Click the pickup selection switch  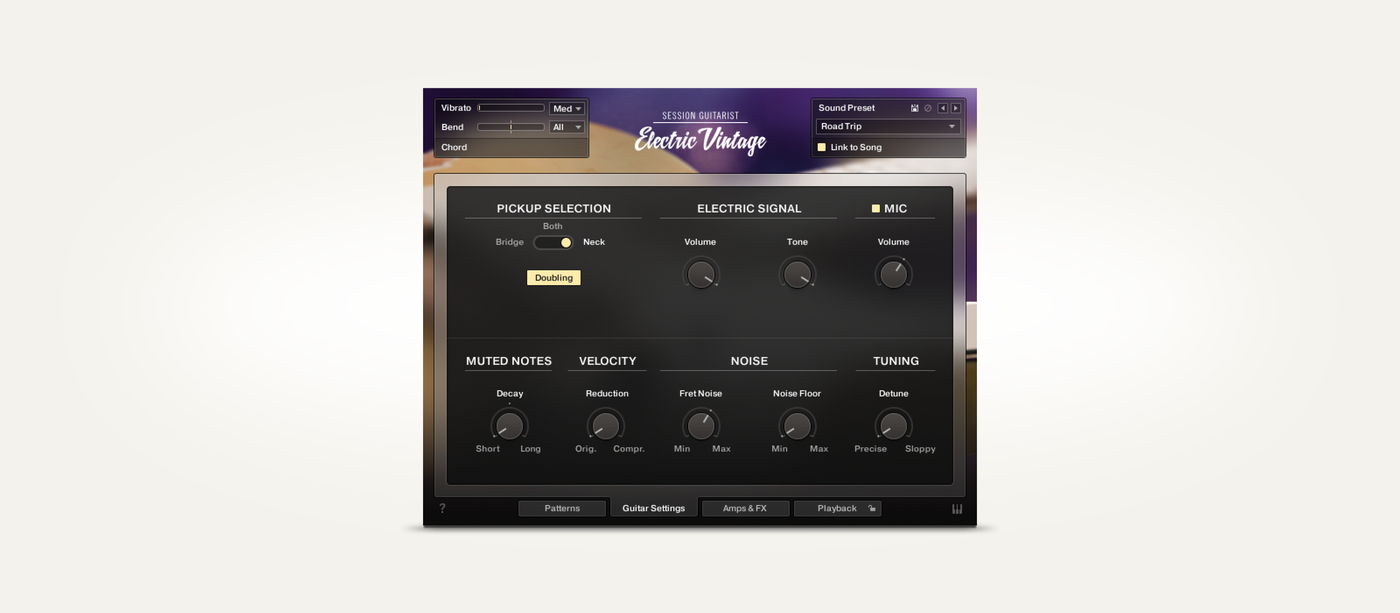tap(553, 242)
